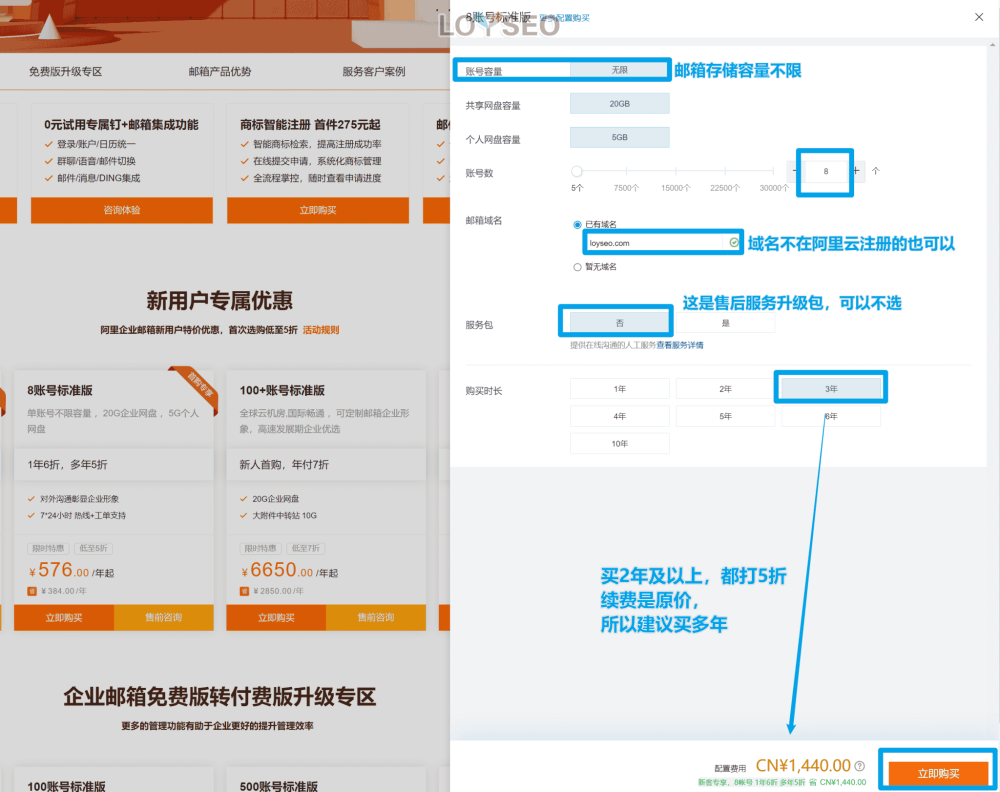Screen dimensions: 1000x792
Task: Click the CN¥1,440.00 configuration fee
Action: tap(803, 765)
